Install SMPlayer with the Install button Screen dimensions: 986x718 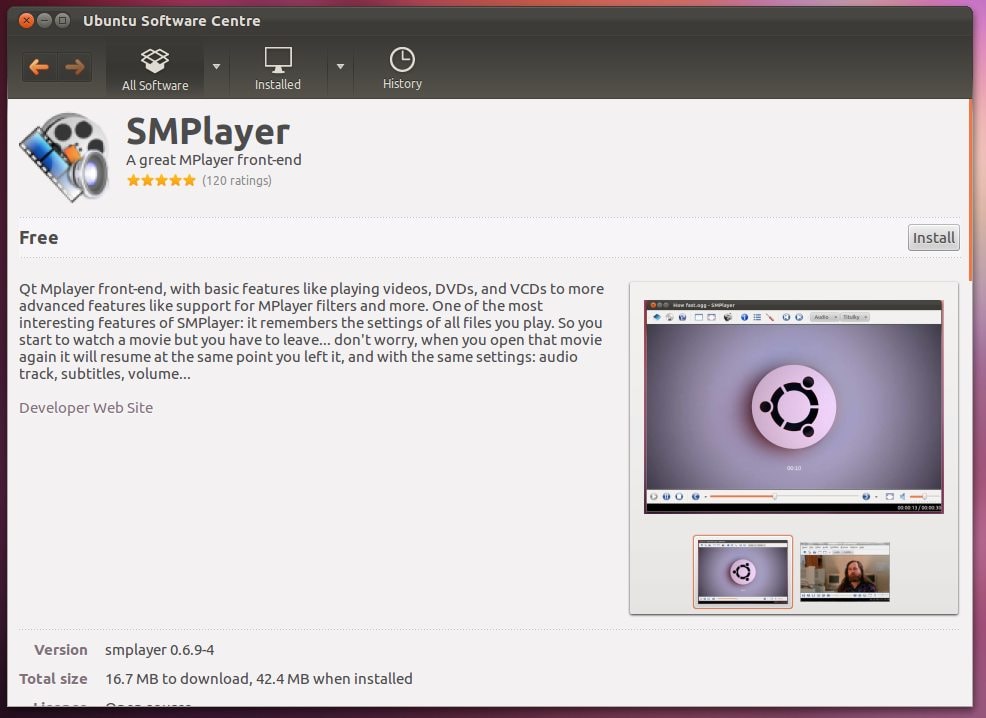point(933,238)
